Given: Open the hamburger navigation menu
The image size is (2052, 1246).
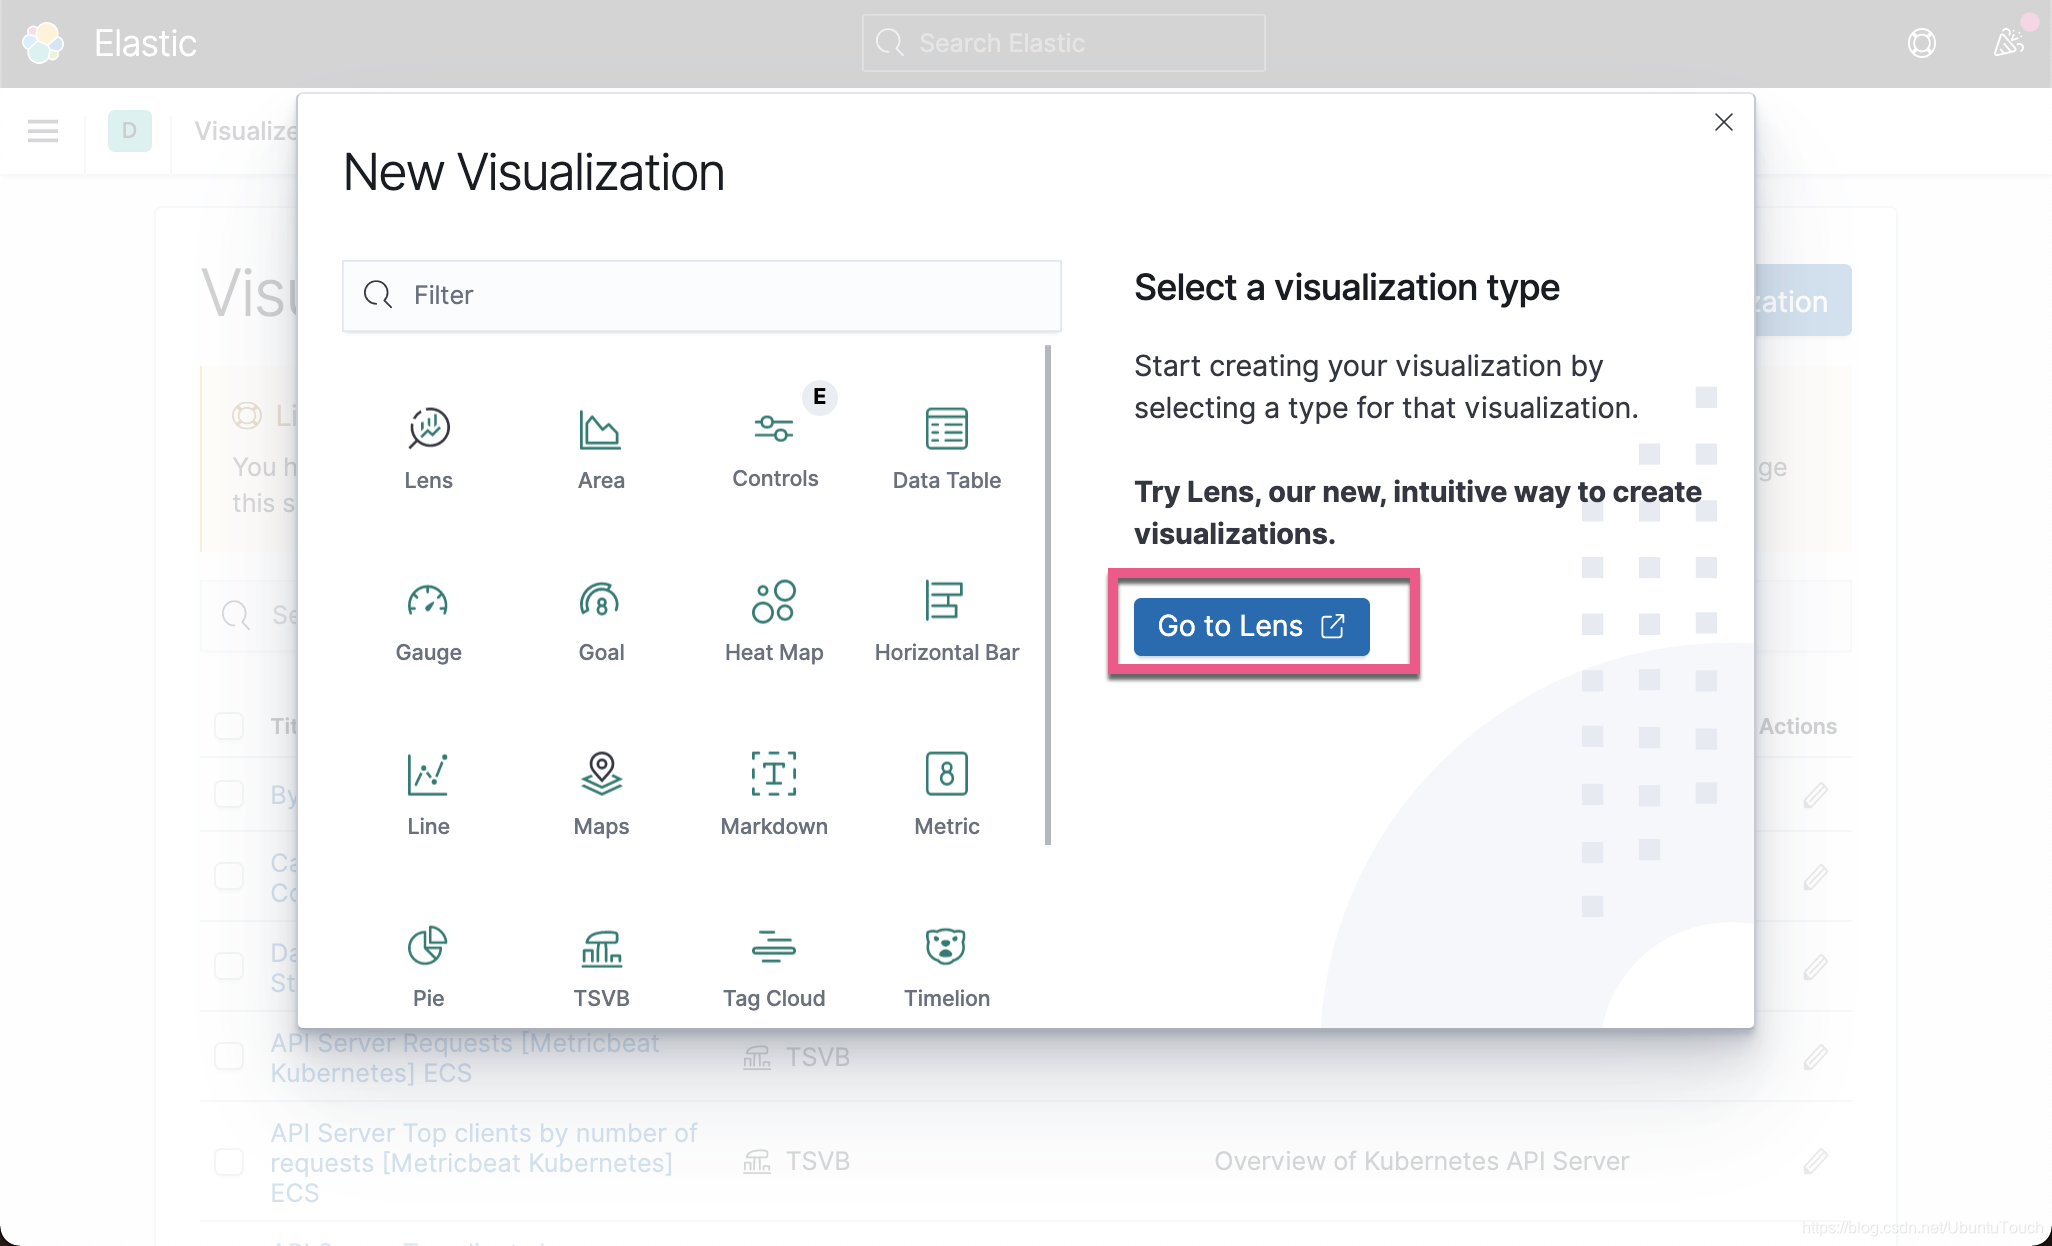Looking at the screenshot, I should 43,131.
